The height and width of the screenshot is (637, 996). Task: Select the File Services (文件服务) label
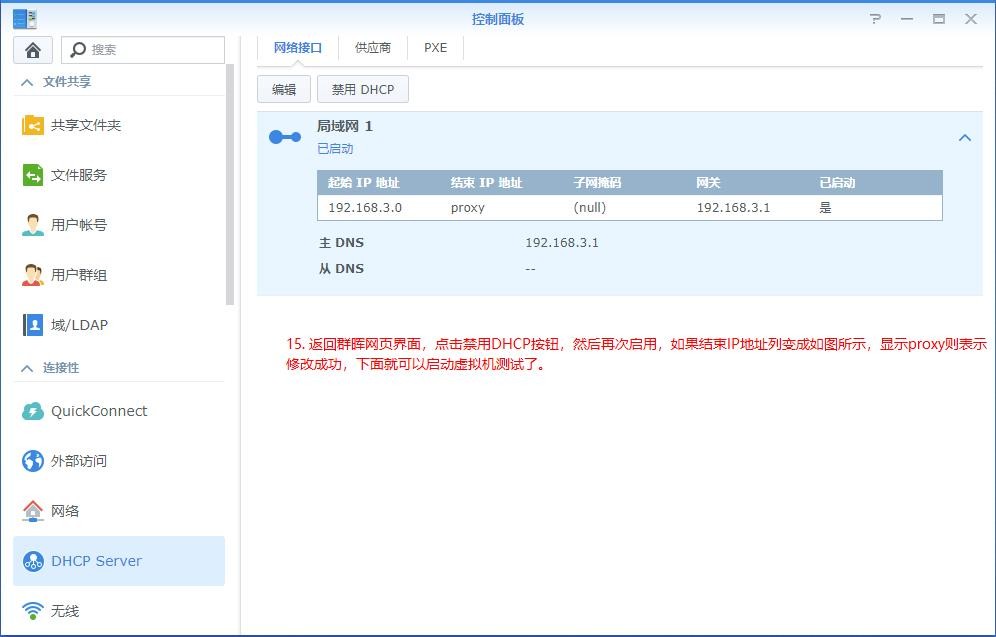79,175
